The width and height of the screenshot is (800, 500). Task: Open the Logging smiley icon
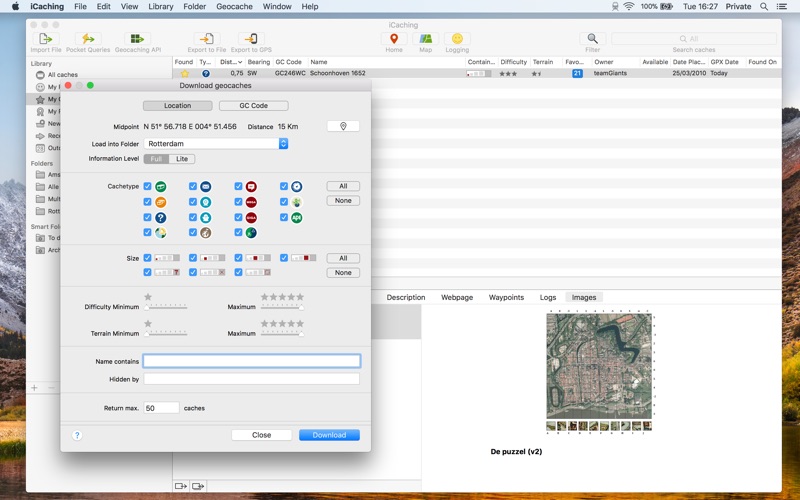(x=457, y=39)
